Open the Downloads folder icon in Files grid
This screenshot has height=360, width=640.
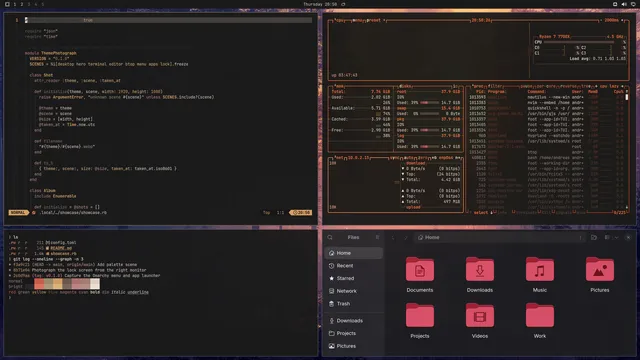[480, 270]
